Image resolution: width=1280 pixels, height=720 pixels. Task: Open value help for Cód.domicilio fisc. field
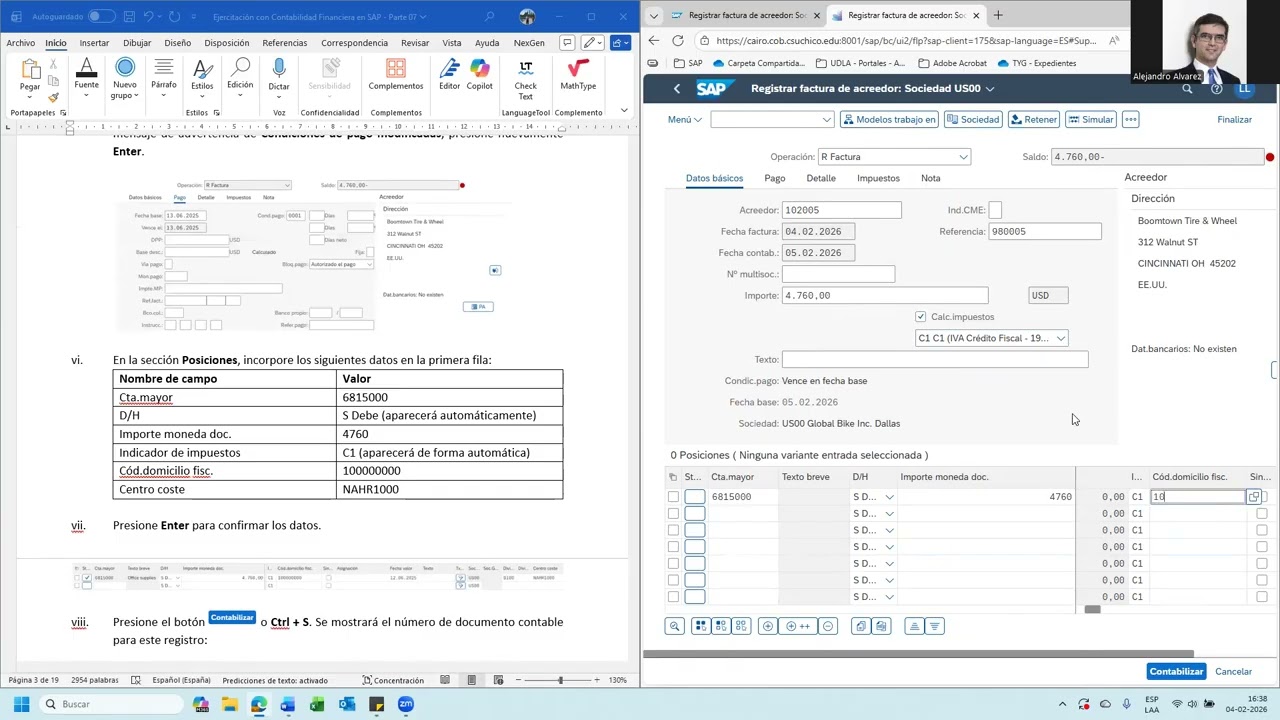(1253, 497)
